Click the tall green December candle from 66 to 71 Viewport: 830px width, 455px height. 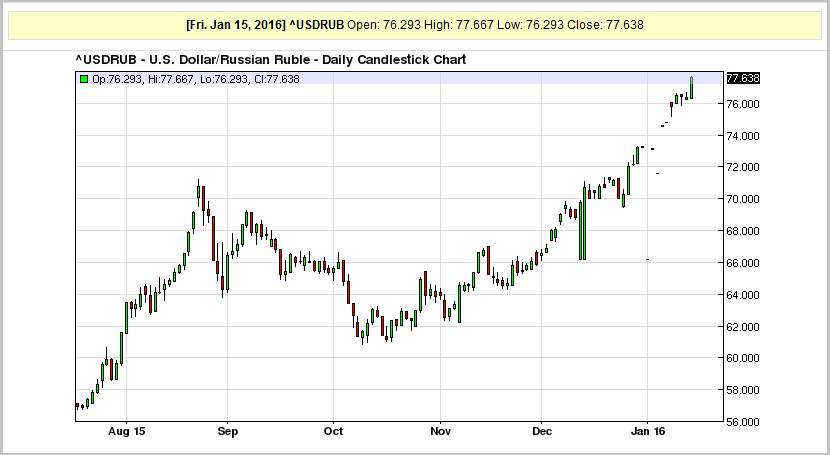(x=584, y=222)
